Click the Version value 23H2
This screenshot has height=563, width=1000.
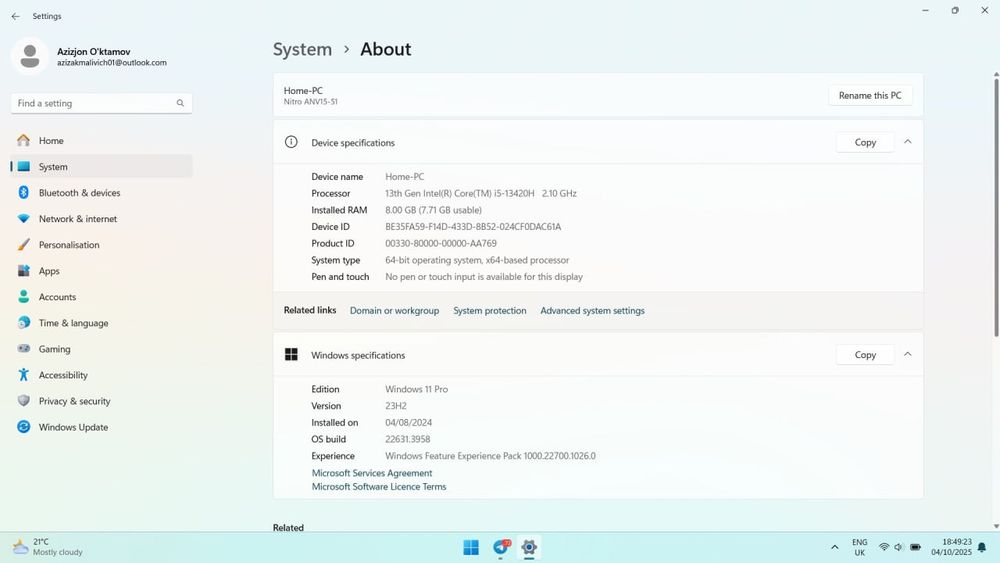(395, 406)
